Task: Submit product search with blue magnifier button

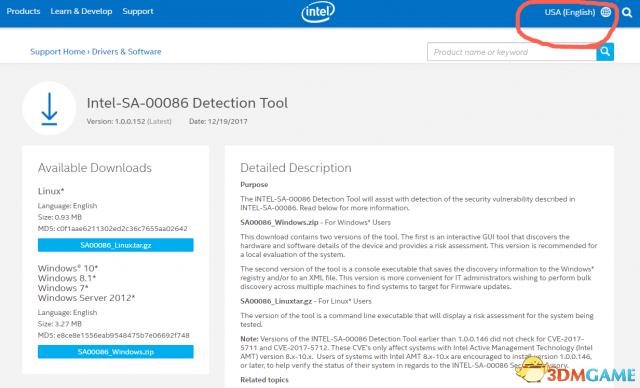Action: (605, 51)
